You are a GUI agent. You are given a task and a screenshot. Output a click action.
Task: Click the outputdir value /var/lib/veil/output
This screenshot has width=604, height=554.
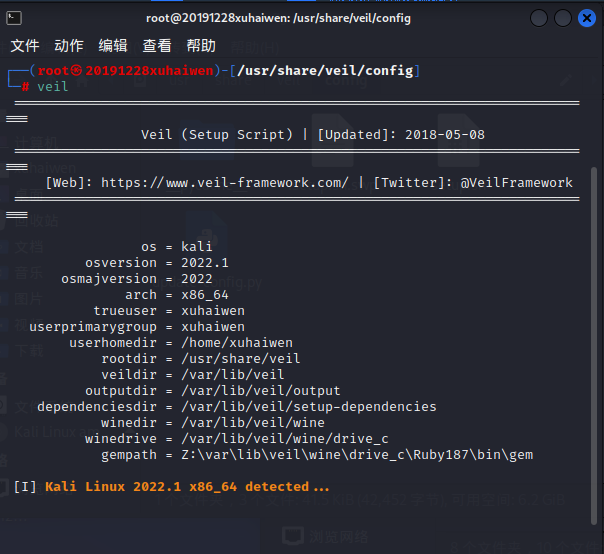(261, 391)
